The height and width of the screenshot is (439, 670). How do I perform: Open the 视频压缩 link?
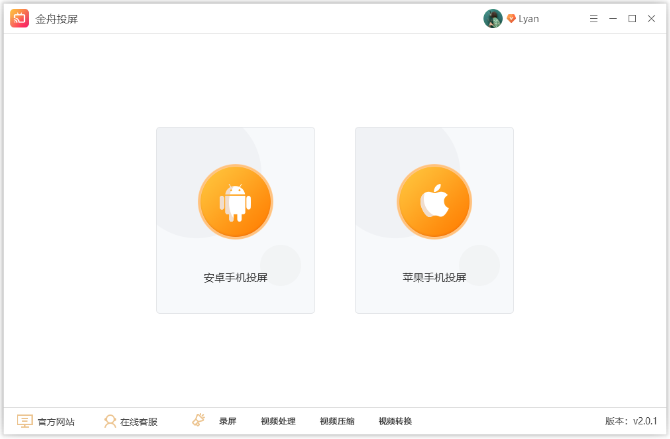[337, 421]
